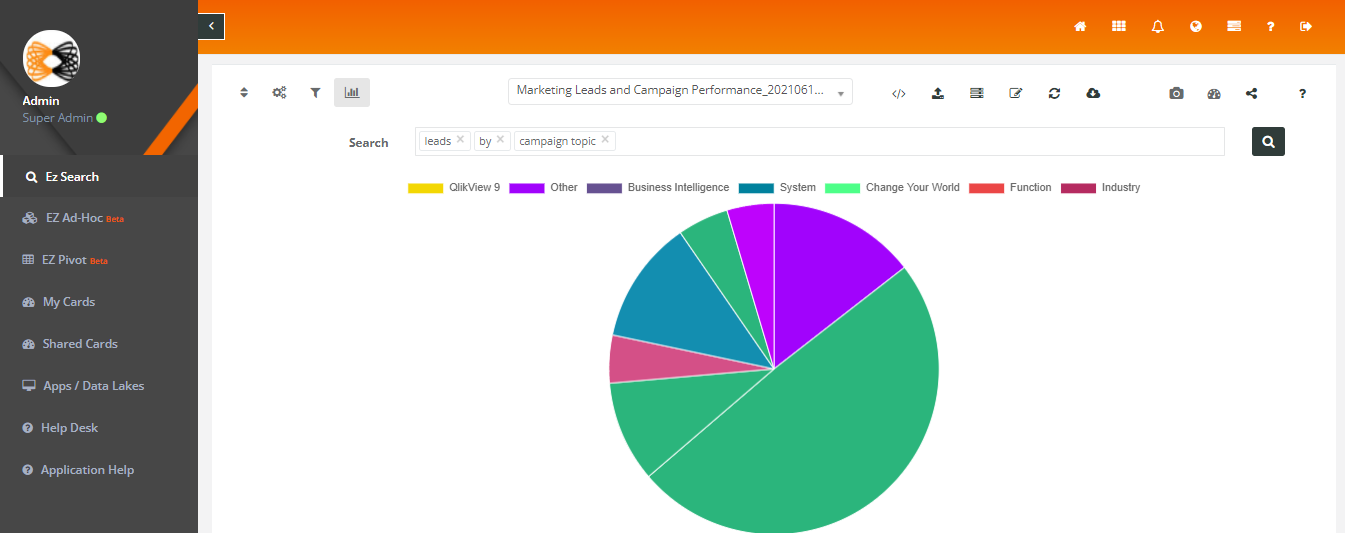
Task: Click the cloud download icon
Action: [1093, 93]
